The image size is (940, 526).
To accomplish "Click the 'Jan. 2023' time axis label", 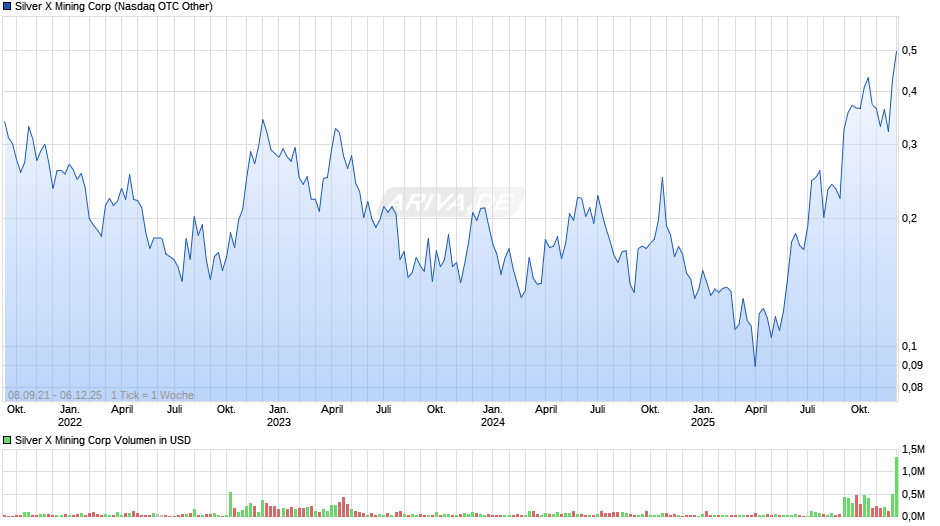I will [279, 416].
